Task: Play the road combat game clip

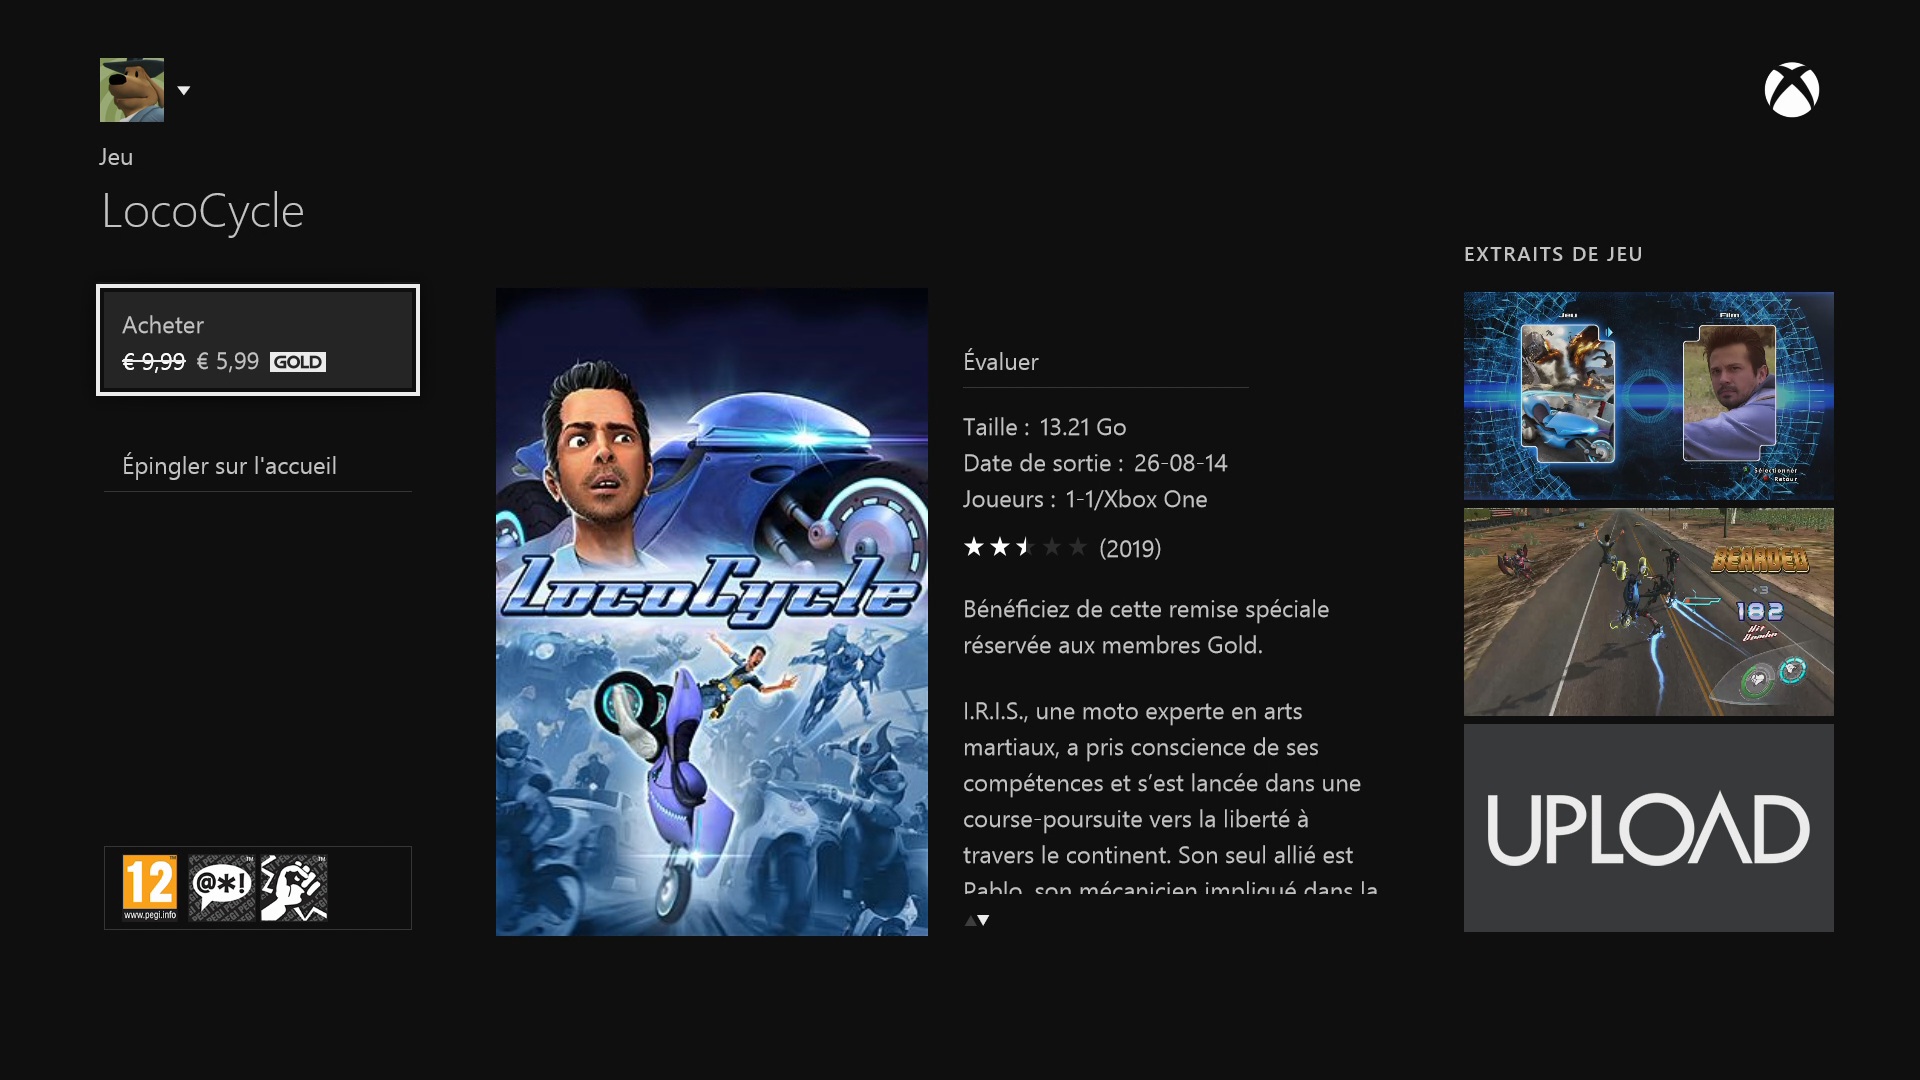Action: [1649, 612]
